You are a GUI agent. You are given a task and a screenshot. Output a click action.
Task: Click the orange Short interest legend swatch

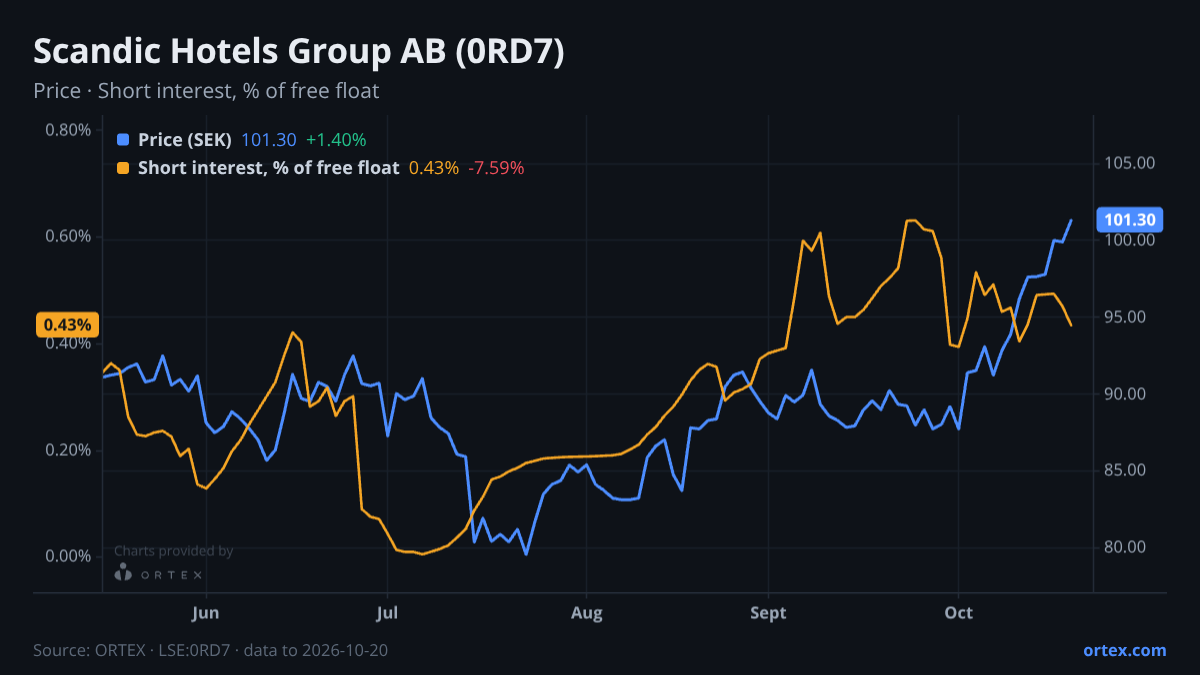(123, 168)
